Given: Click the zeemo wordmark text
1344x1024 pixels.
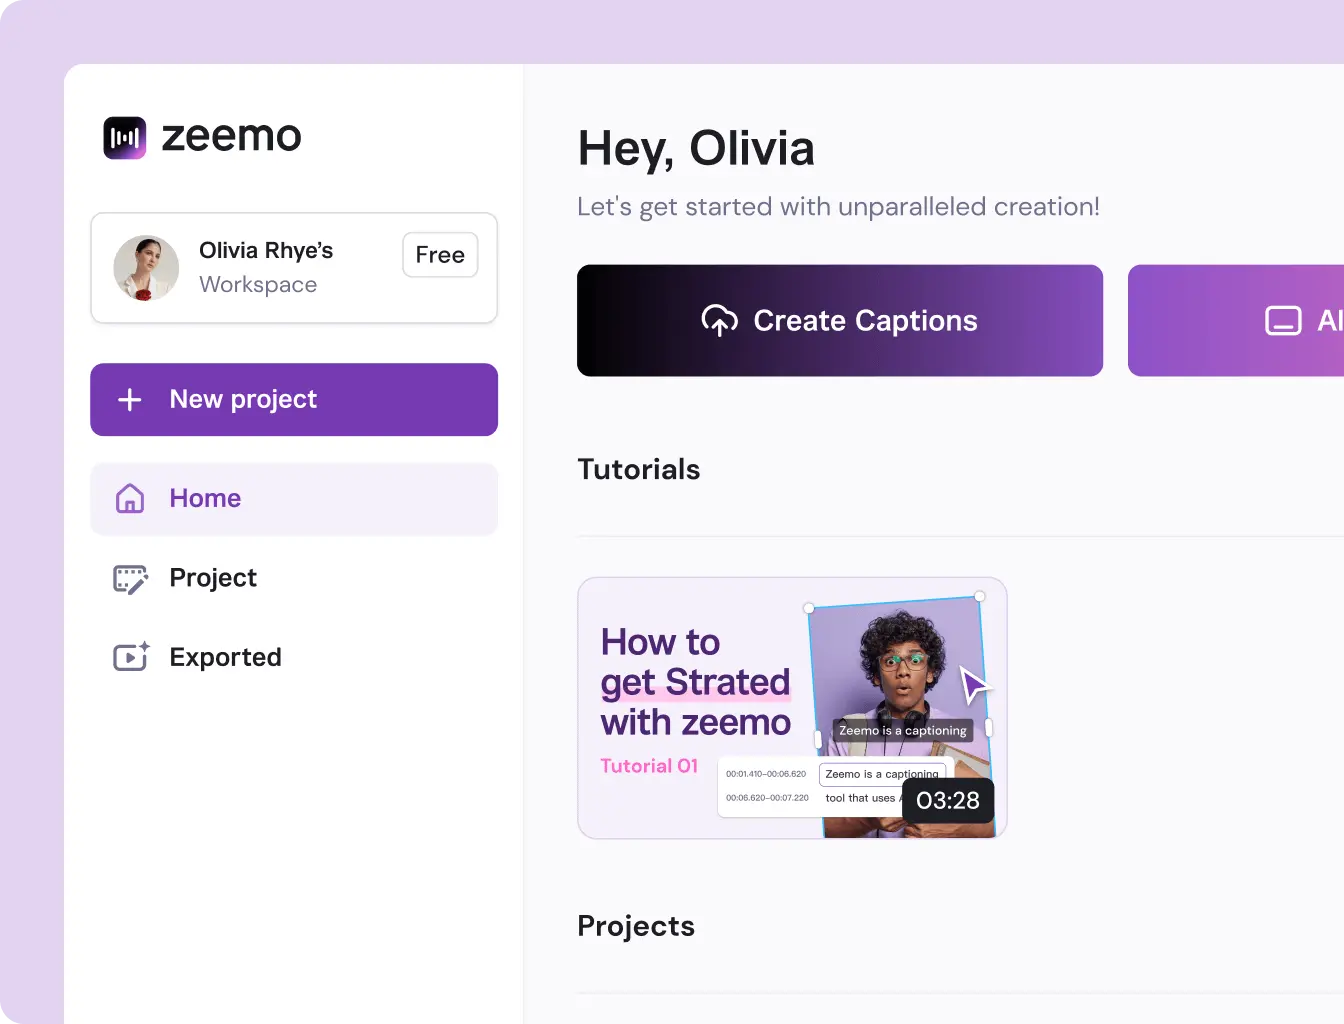Looking at the screenshot, I should [x=232, y=137].
